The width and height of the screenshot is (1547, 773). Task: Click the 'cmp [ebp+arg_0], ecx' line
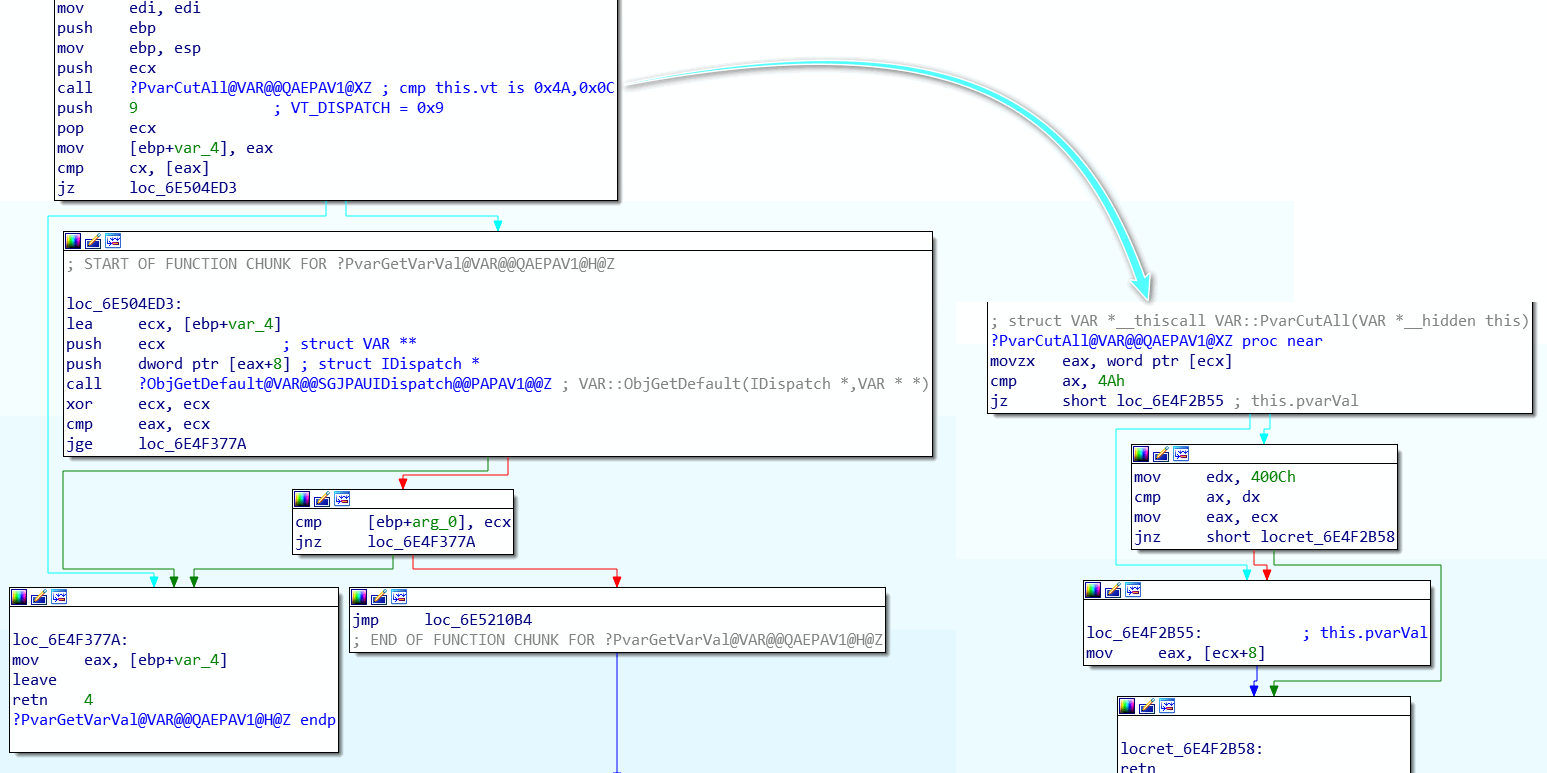[404, 522]
